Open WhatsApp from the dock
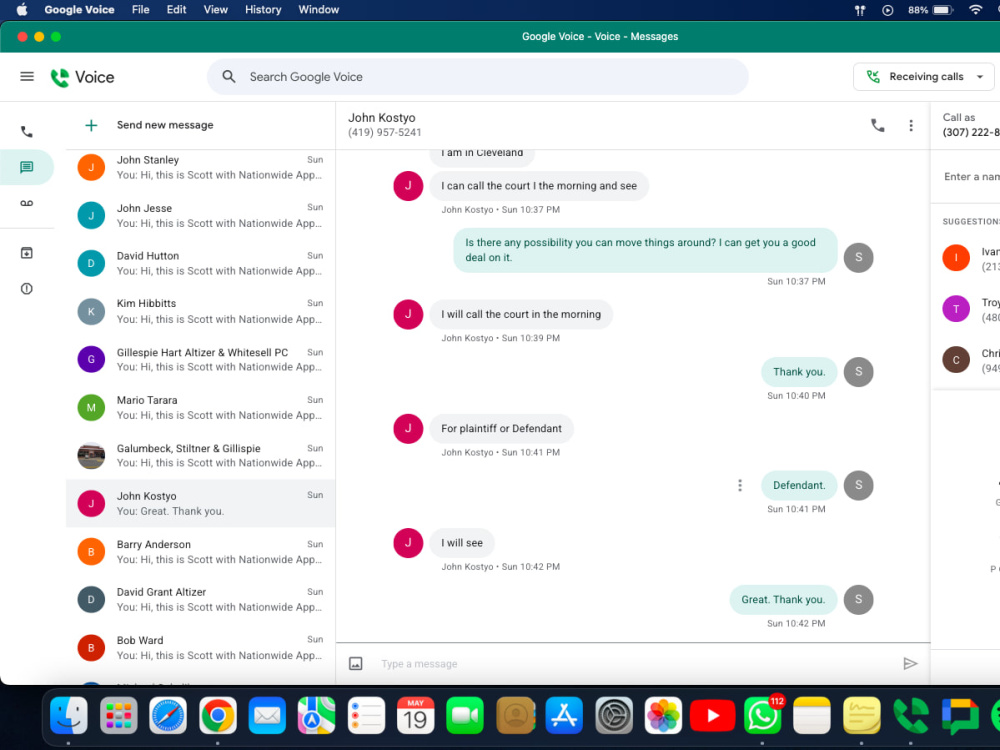This screenshot has width=1000, height=750. [x=762, y=716]
